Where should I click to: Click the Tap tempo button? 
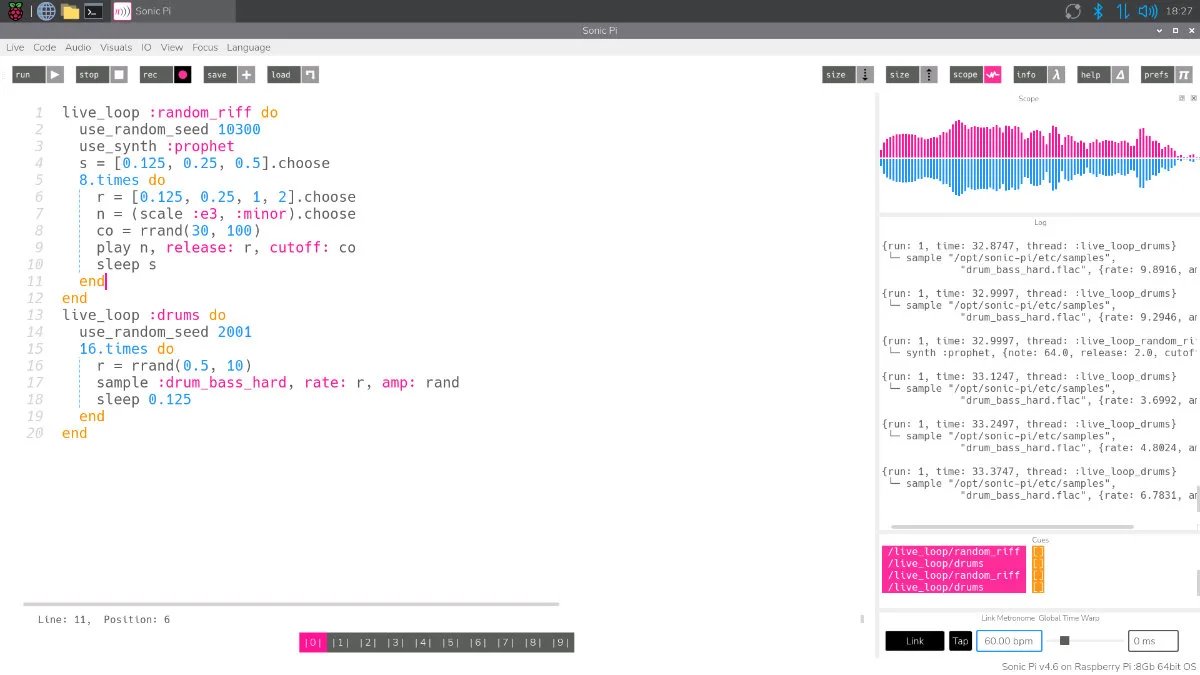pos(960,641)
